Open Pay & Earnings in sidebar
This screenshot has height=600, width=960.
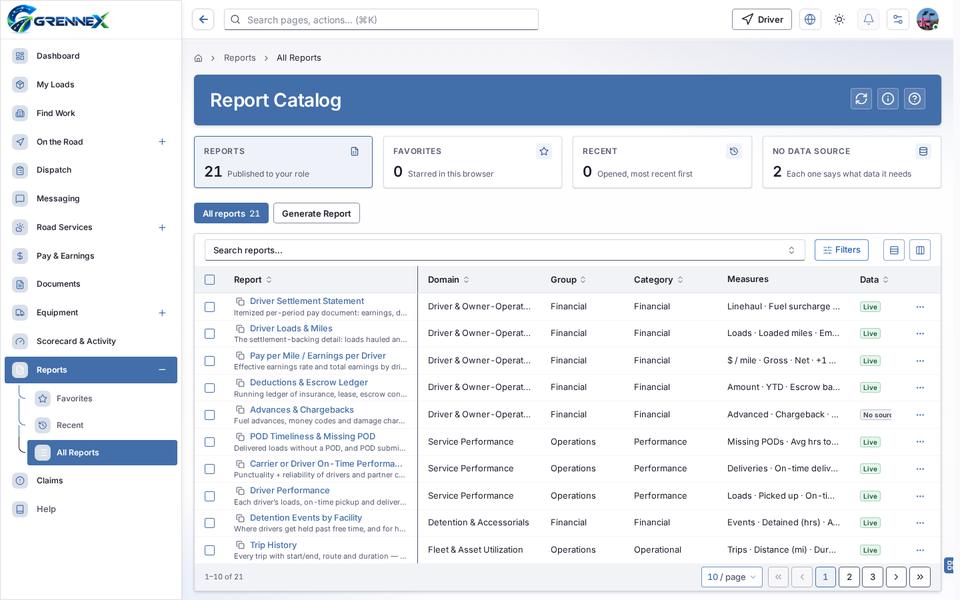65,256
